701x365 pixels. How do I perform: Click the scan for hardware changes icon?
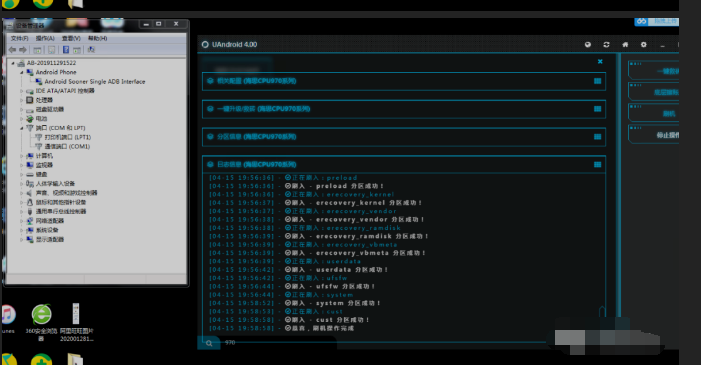91,50
